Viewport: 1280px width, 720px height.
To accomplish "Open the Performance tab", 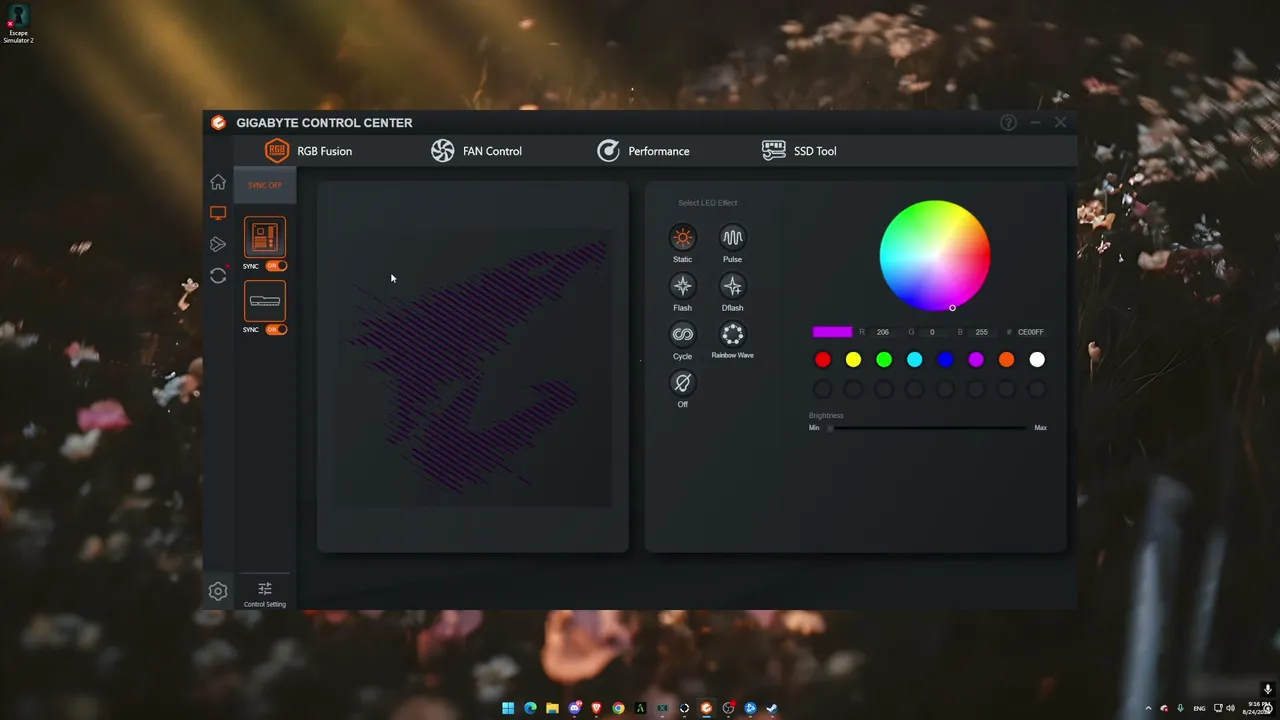I will coord(643,151).
